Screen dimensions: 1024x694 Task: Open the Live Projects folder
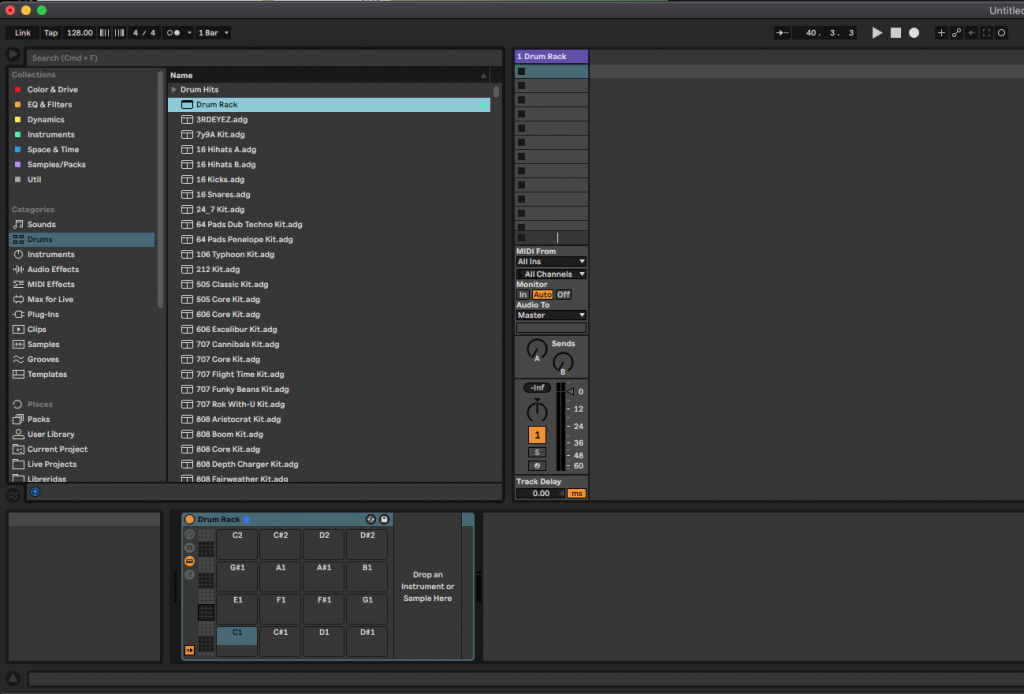[52, 464]
